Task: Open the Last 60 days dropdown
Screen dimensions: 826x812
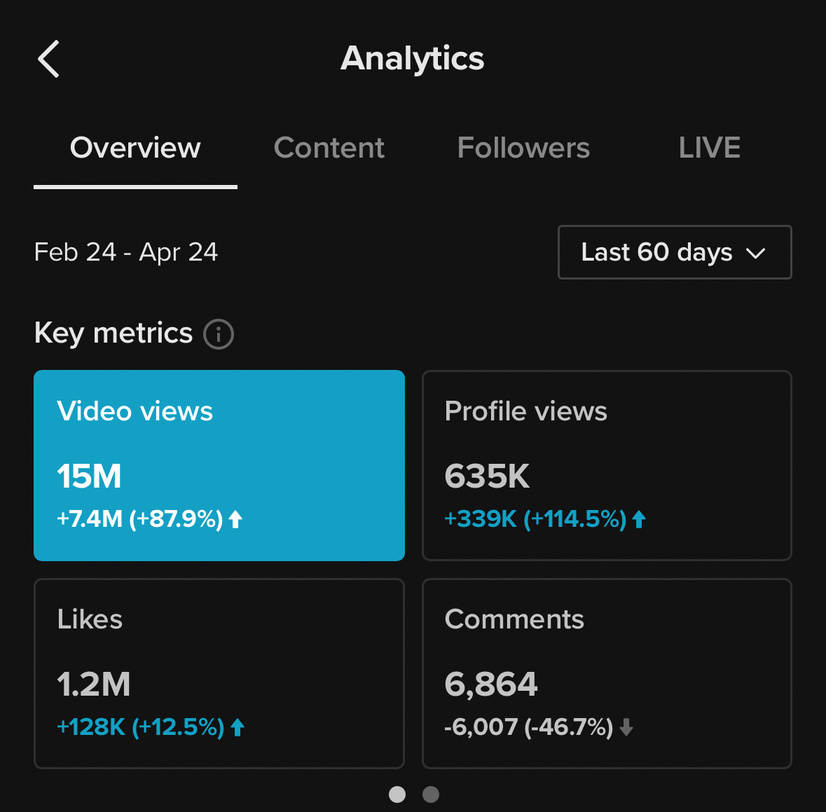Action: 674,252
